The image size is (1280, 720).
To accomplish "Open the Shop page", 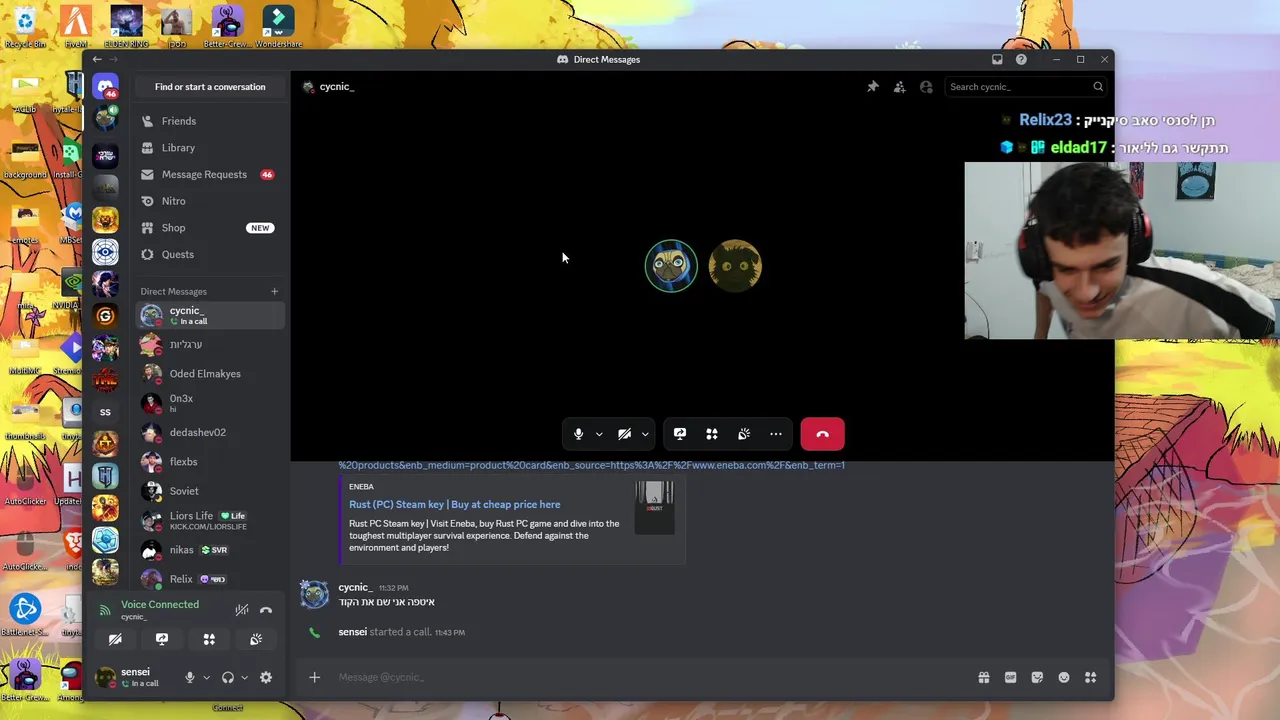I will [x=210, y=228].
